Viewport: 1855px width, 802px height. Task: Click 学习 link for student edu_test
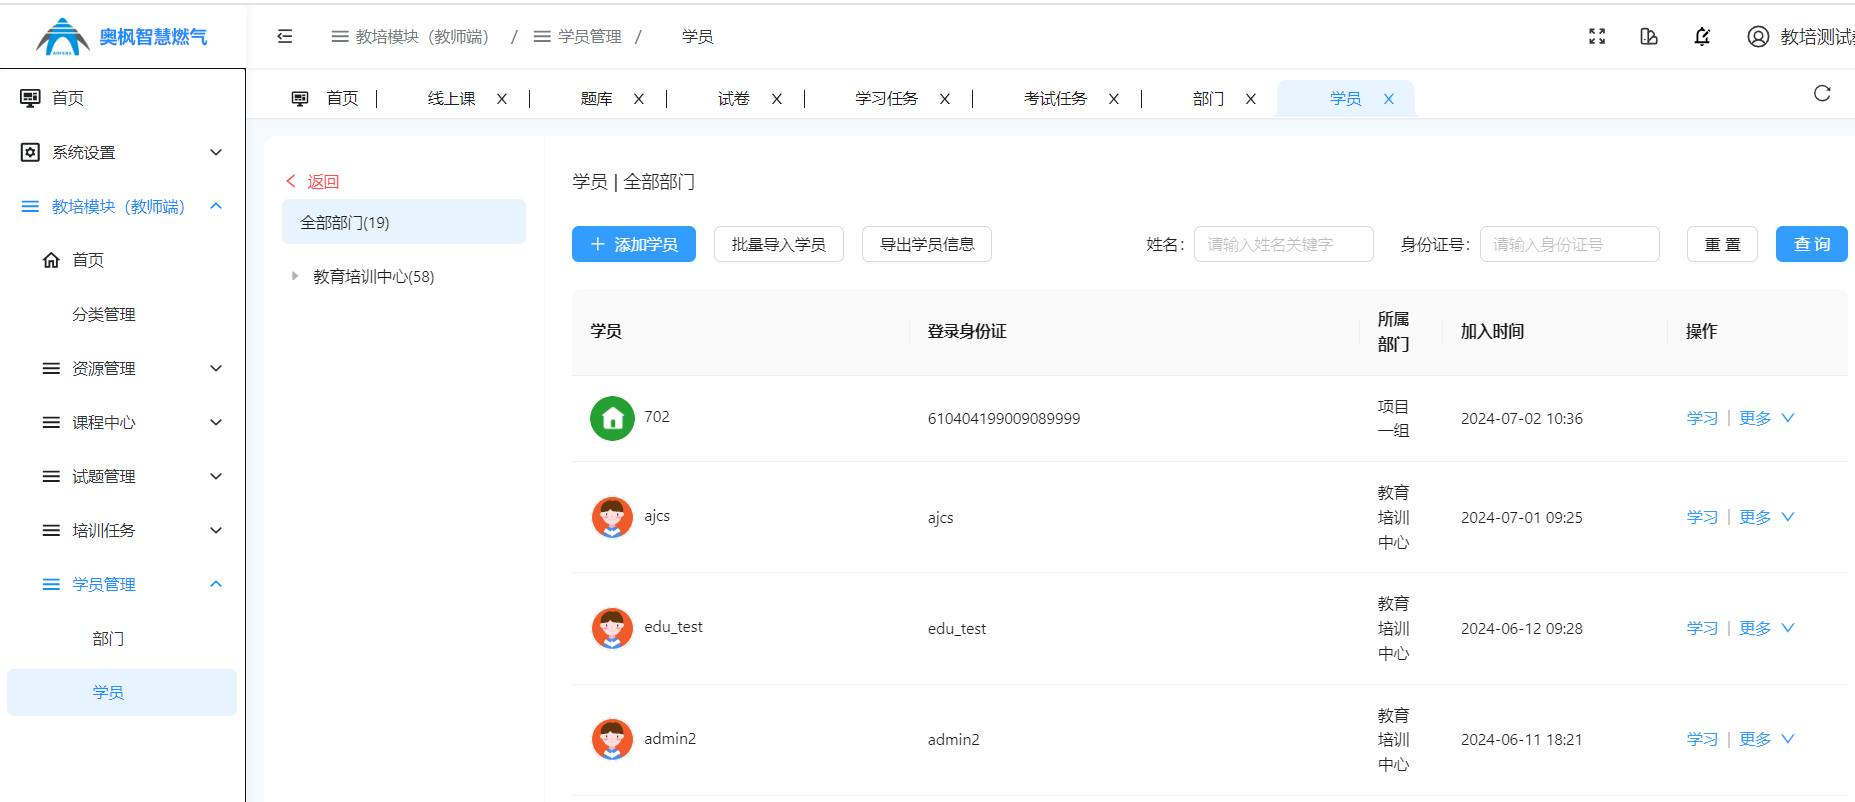click(1702, 628)
